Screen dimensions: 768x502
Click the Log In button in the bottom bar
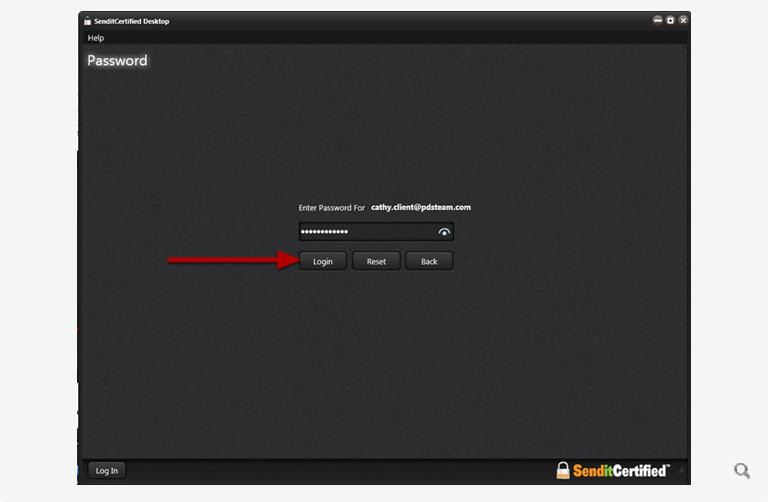pyautogui.click(x=106, y=470)
